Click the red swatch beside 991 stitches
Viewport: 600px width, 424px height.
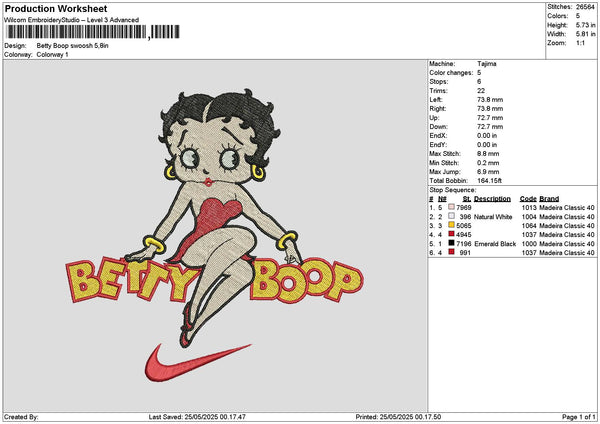[x=452, y=252]
